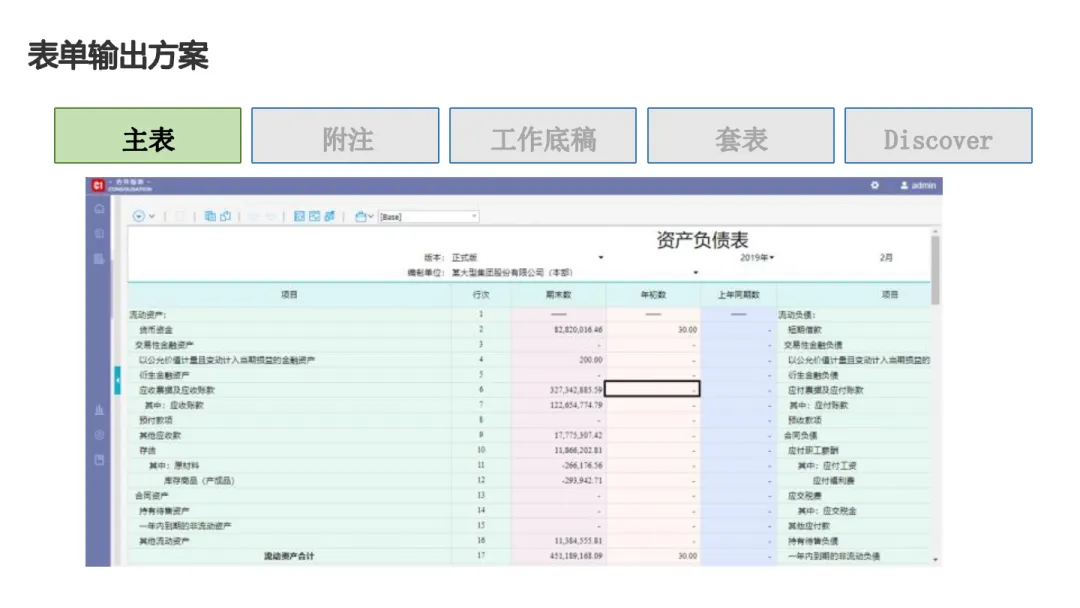The image size is (1080, 608).
Task: Select the 套表 tab
Action: pos(740,136)
